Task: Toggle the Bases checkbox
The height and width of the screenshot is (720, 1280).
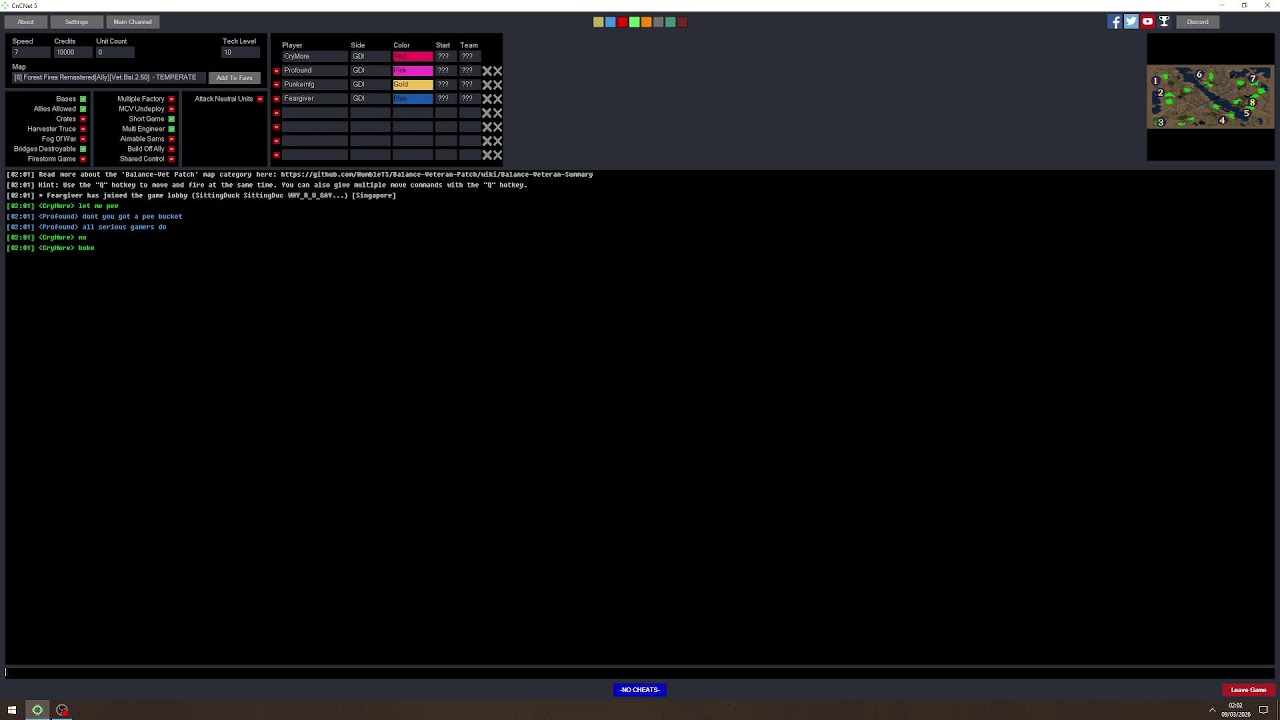Action: tap(83, 99)
